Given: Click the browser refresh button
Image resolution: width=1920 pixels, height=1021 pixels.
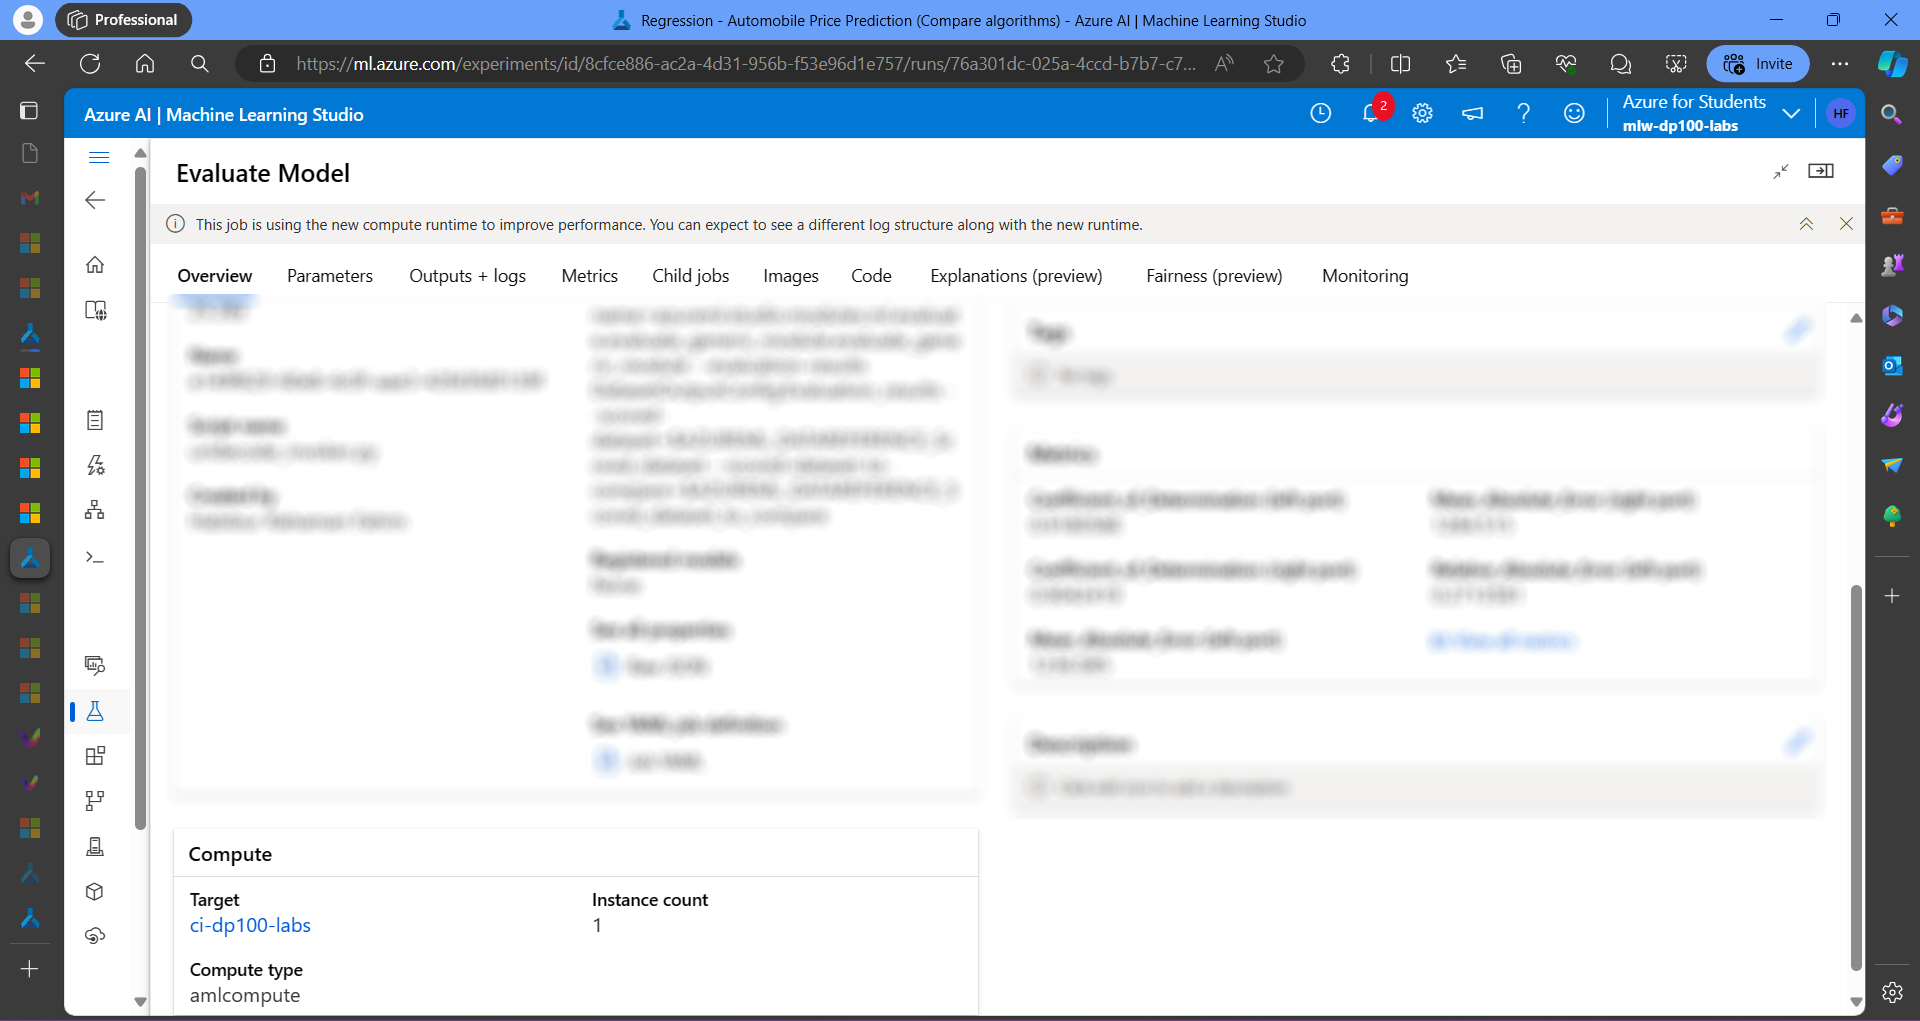Looking at the screenshot, I should (90, 64).
